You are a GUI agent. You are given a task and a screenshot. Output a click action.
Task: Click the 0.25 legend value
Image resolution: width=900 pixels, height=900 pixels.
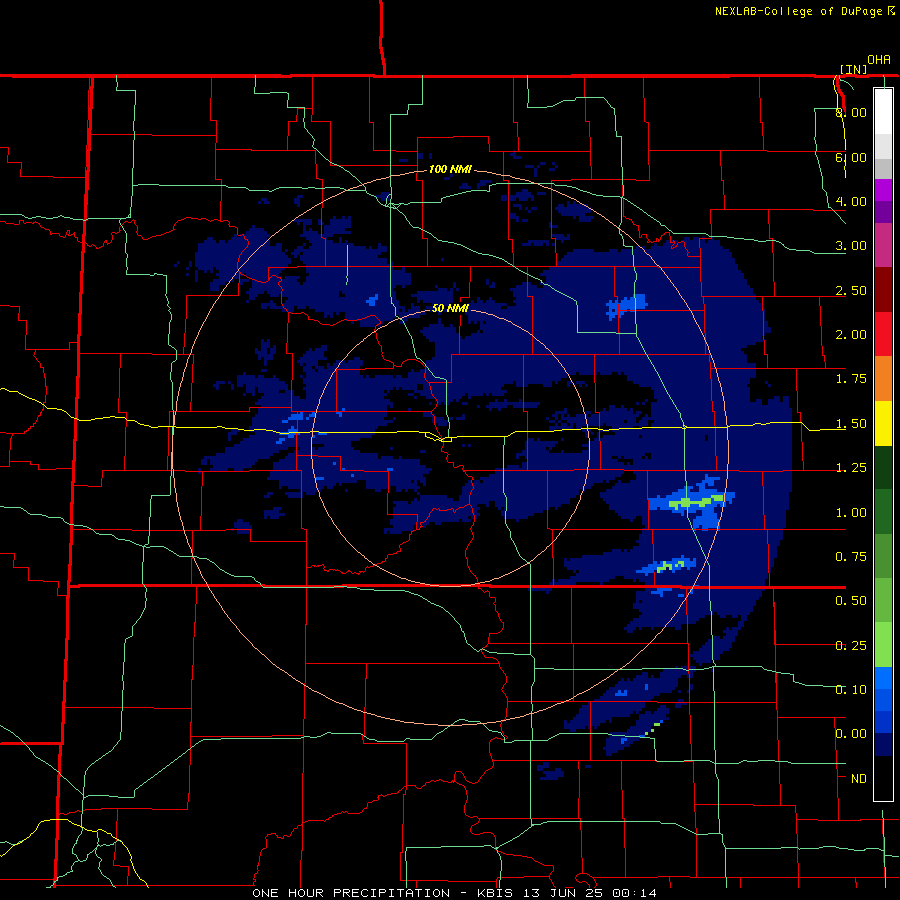pyautogui.click(x=851, y=646)
